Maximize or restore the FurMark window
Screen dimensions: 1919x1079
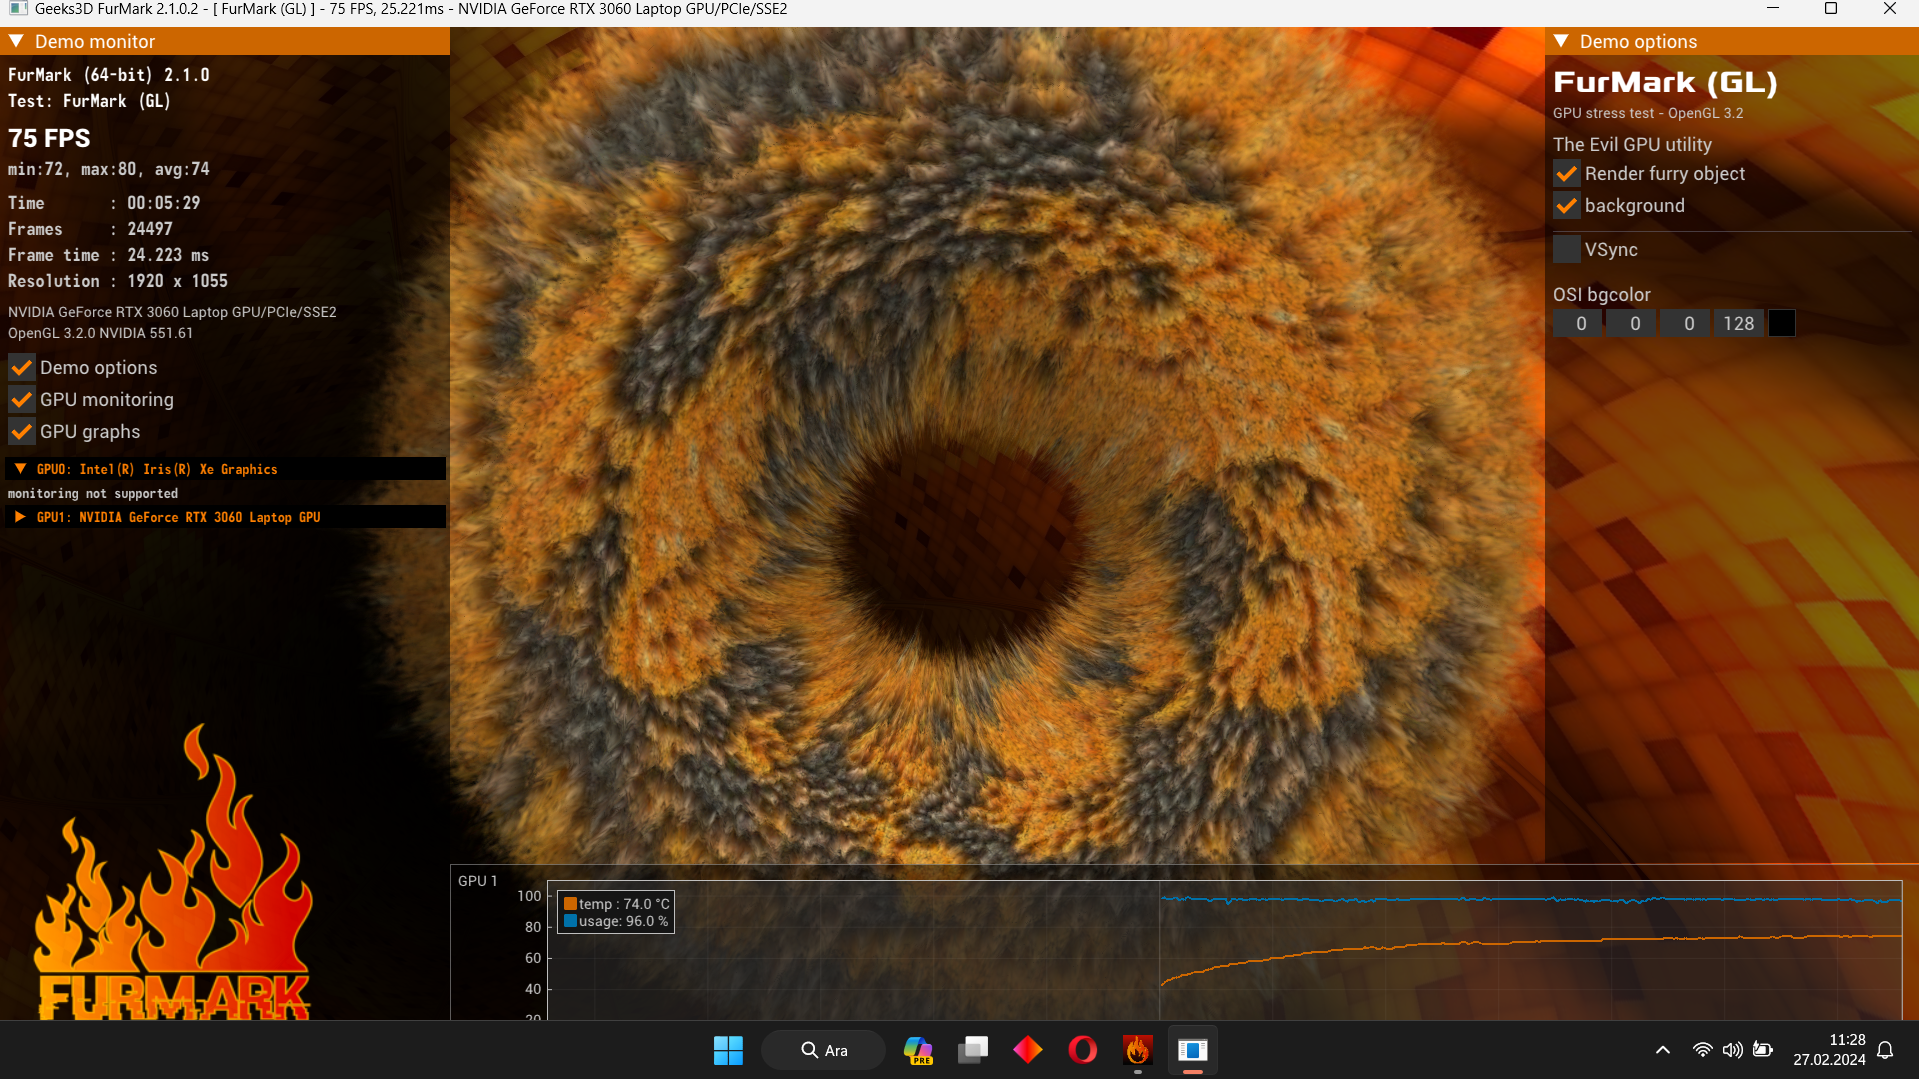1831,9
